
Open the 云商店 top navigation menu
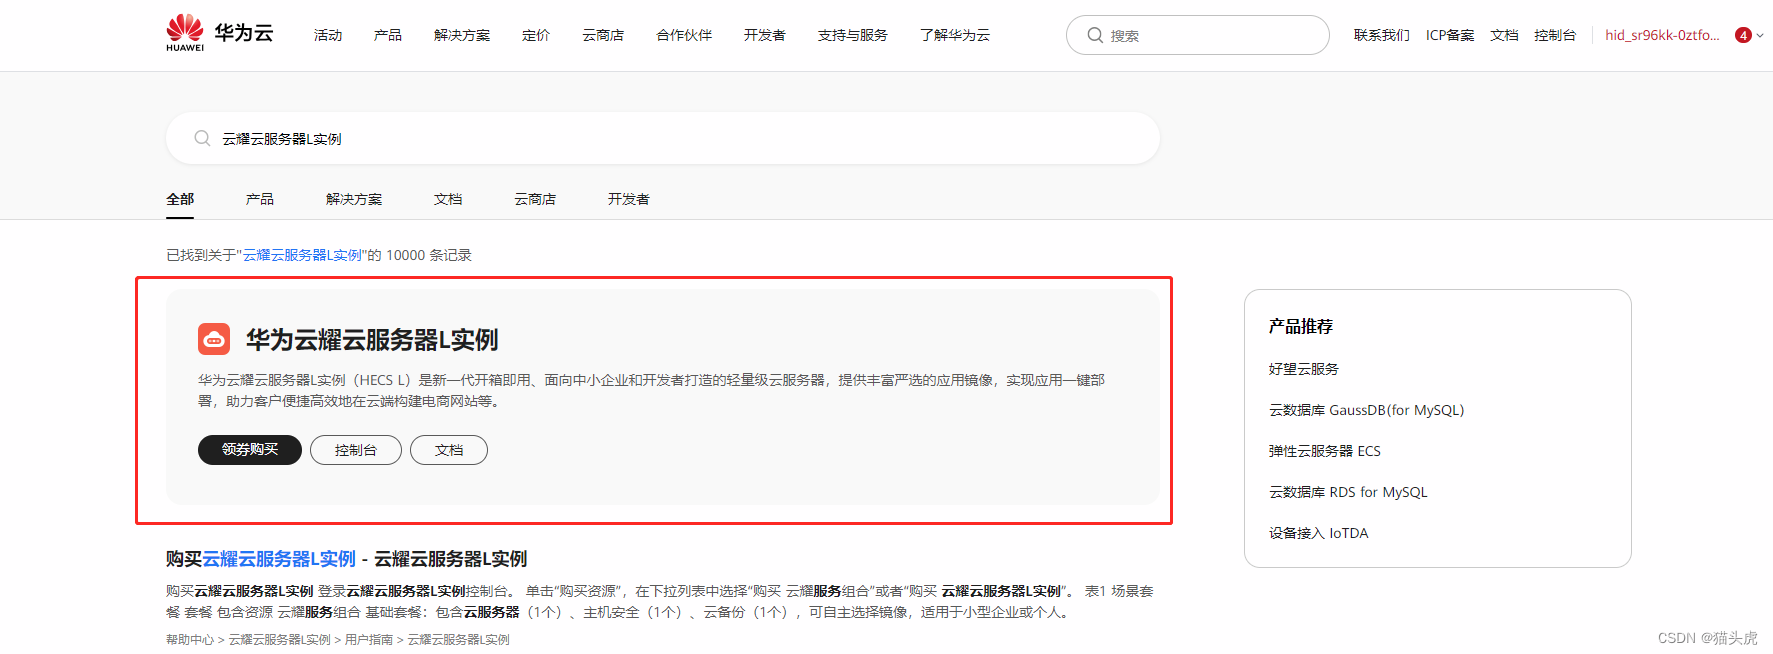(x=603, y=35)
